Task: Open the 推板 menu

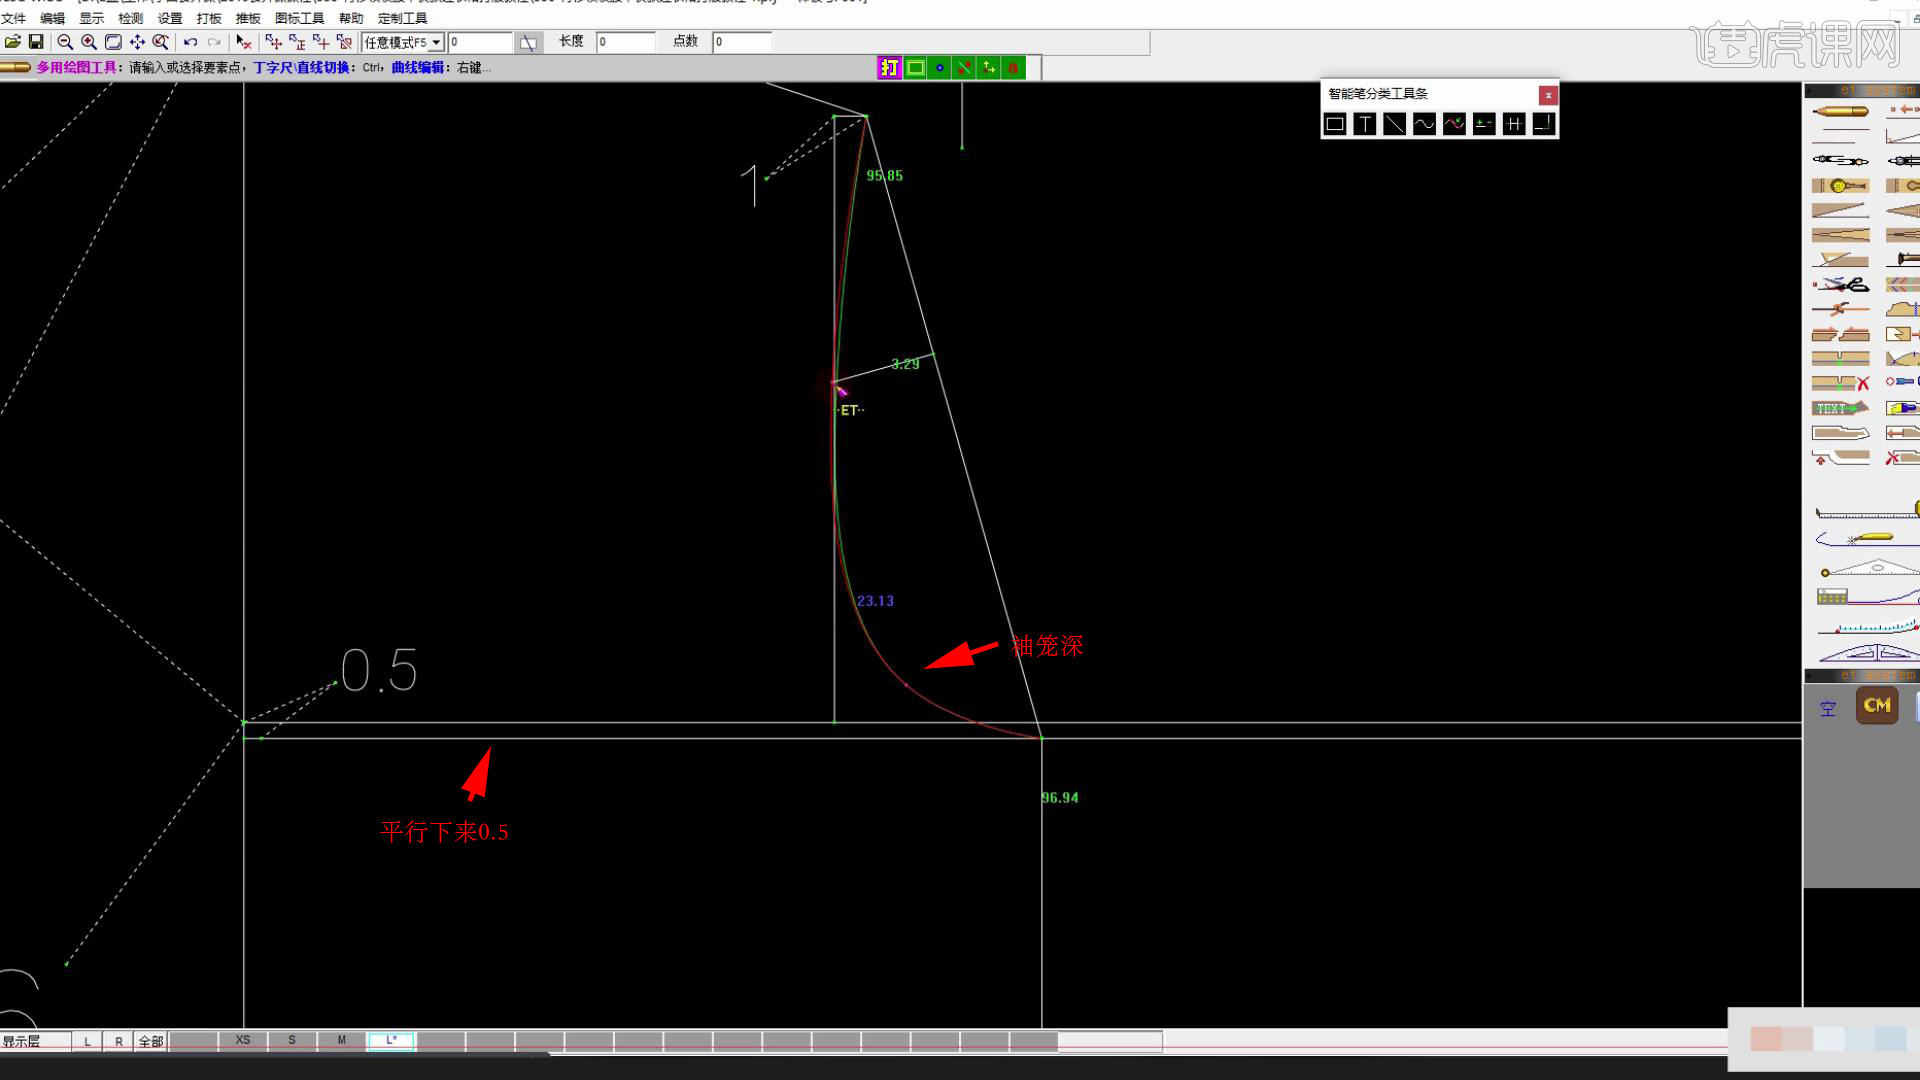Action: click(248, 18)
